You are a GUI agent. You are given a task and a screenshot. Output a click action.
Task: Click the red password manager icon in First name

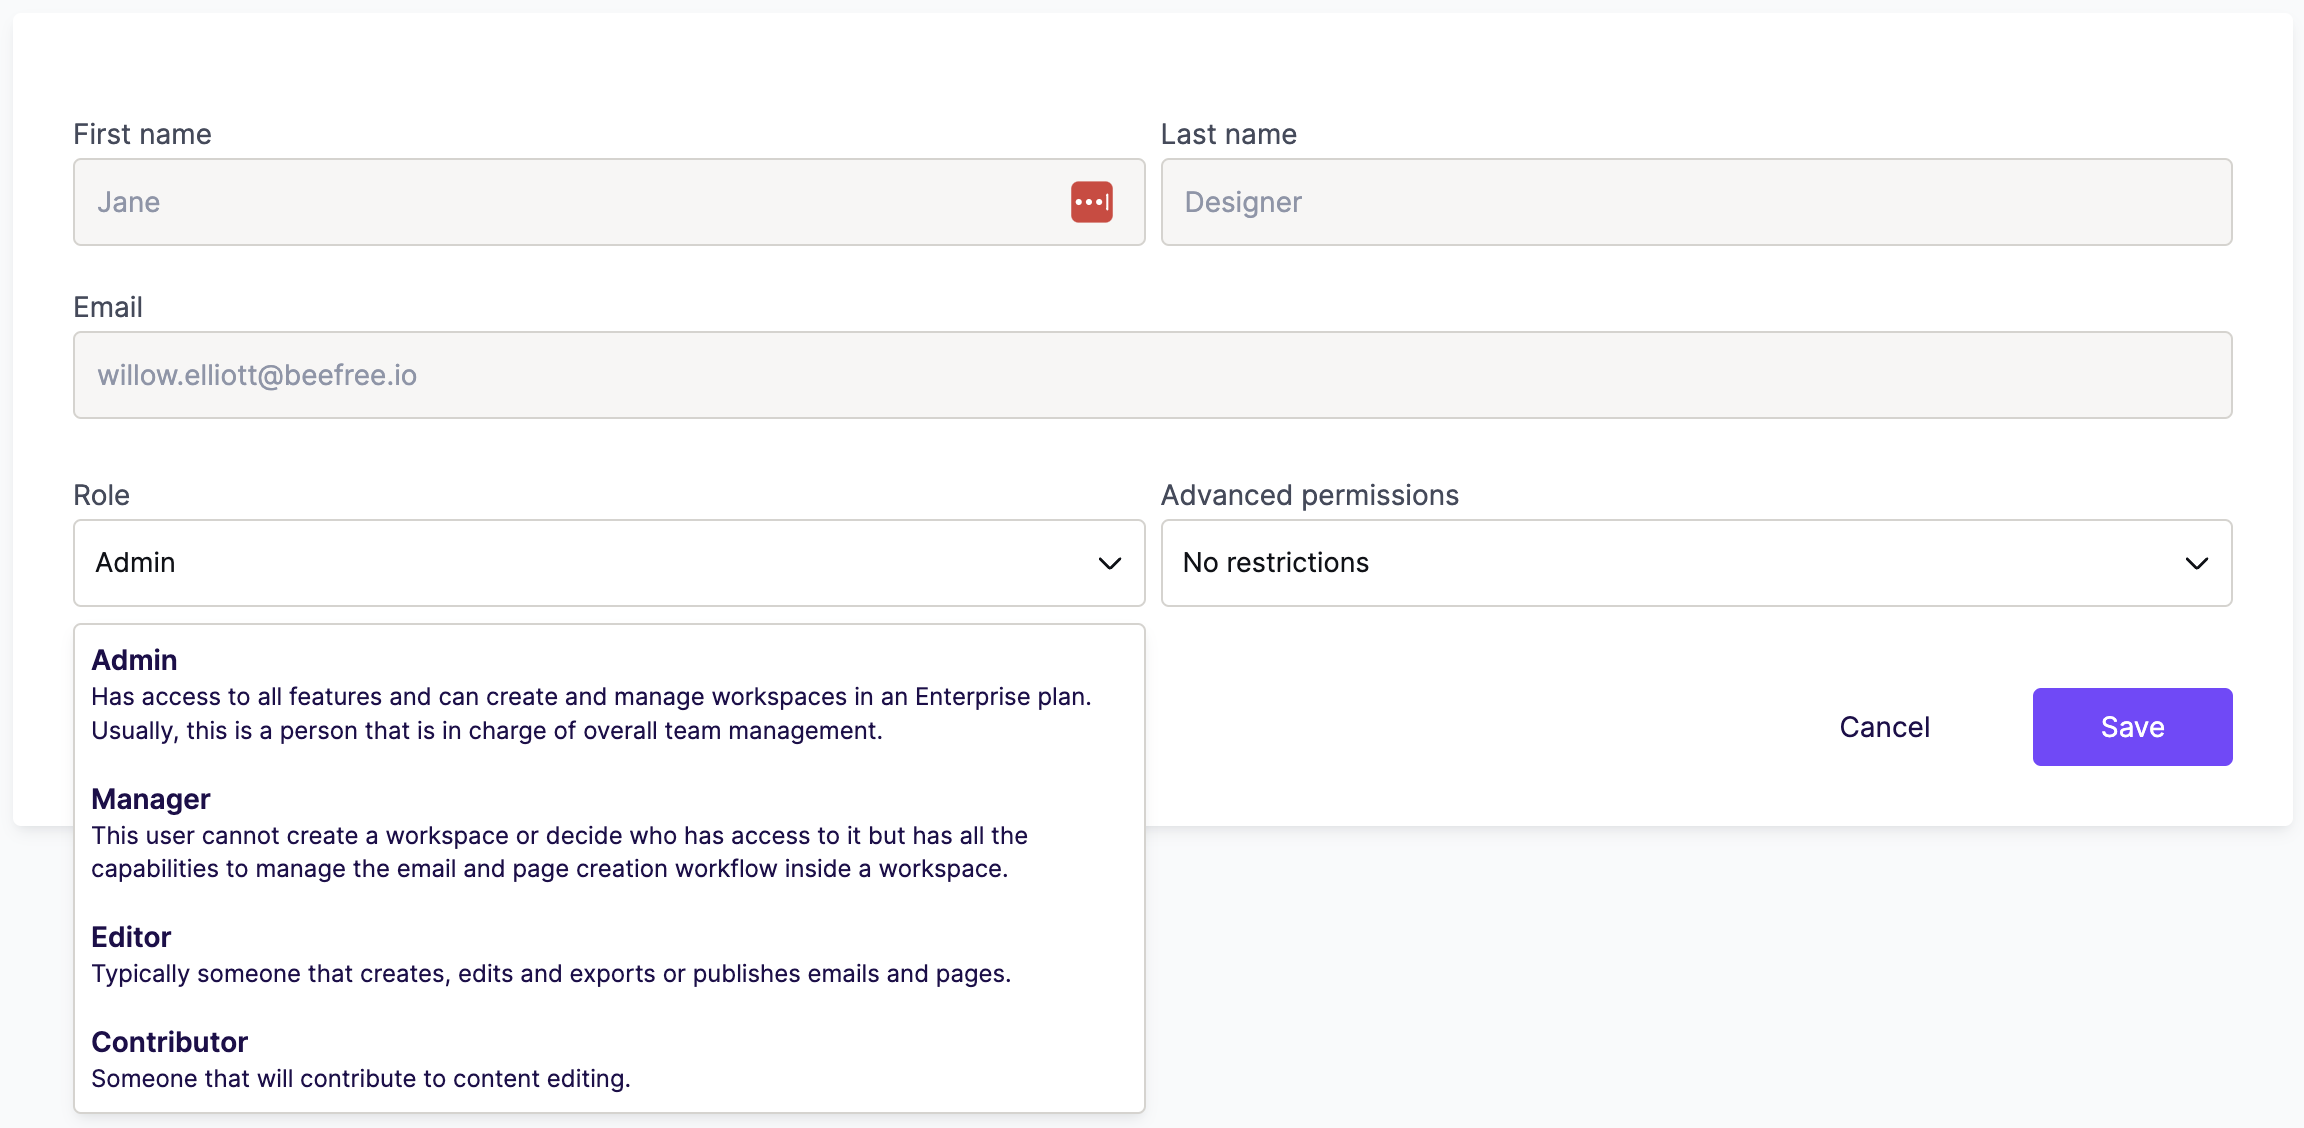1091,202
